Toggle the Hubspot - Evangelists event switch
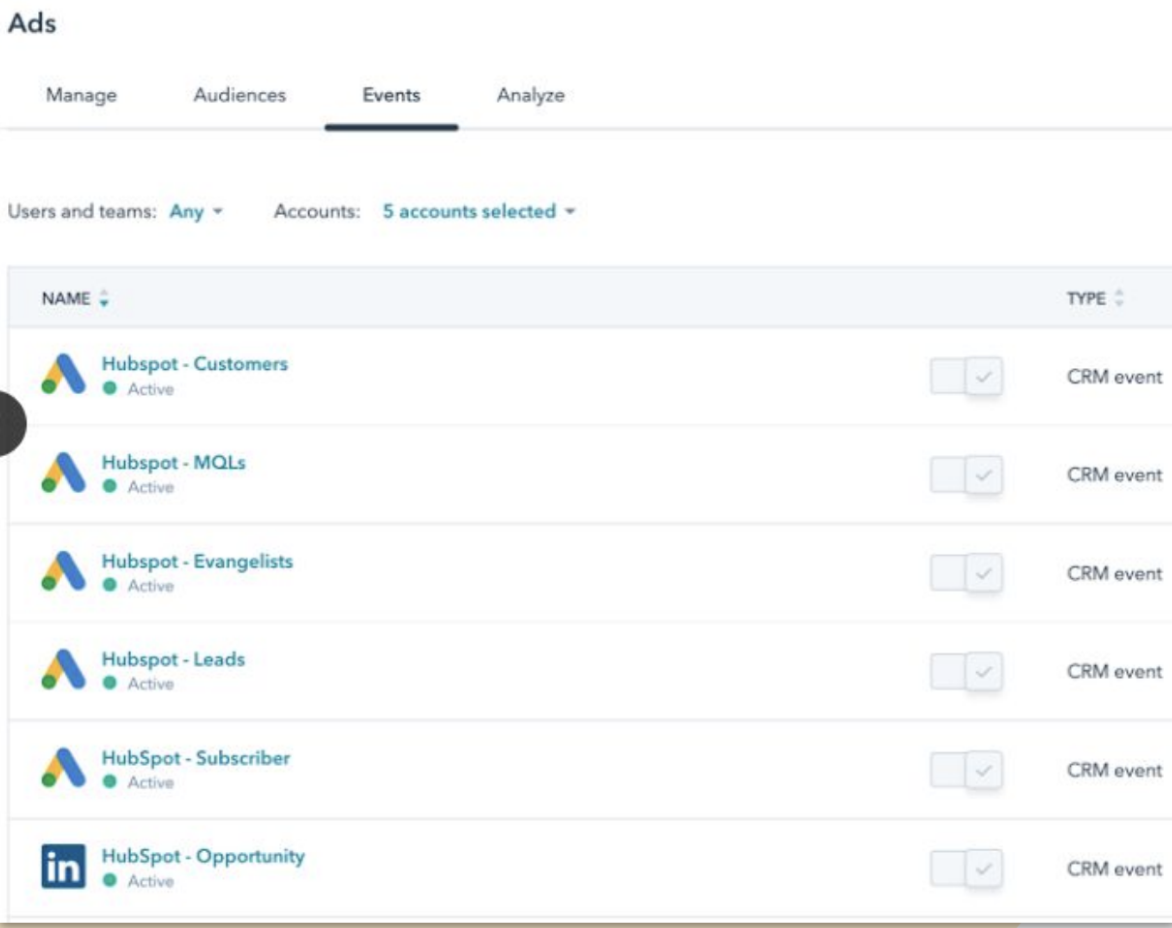 (x=966, y=573)
